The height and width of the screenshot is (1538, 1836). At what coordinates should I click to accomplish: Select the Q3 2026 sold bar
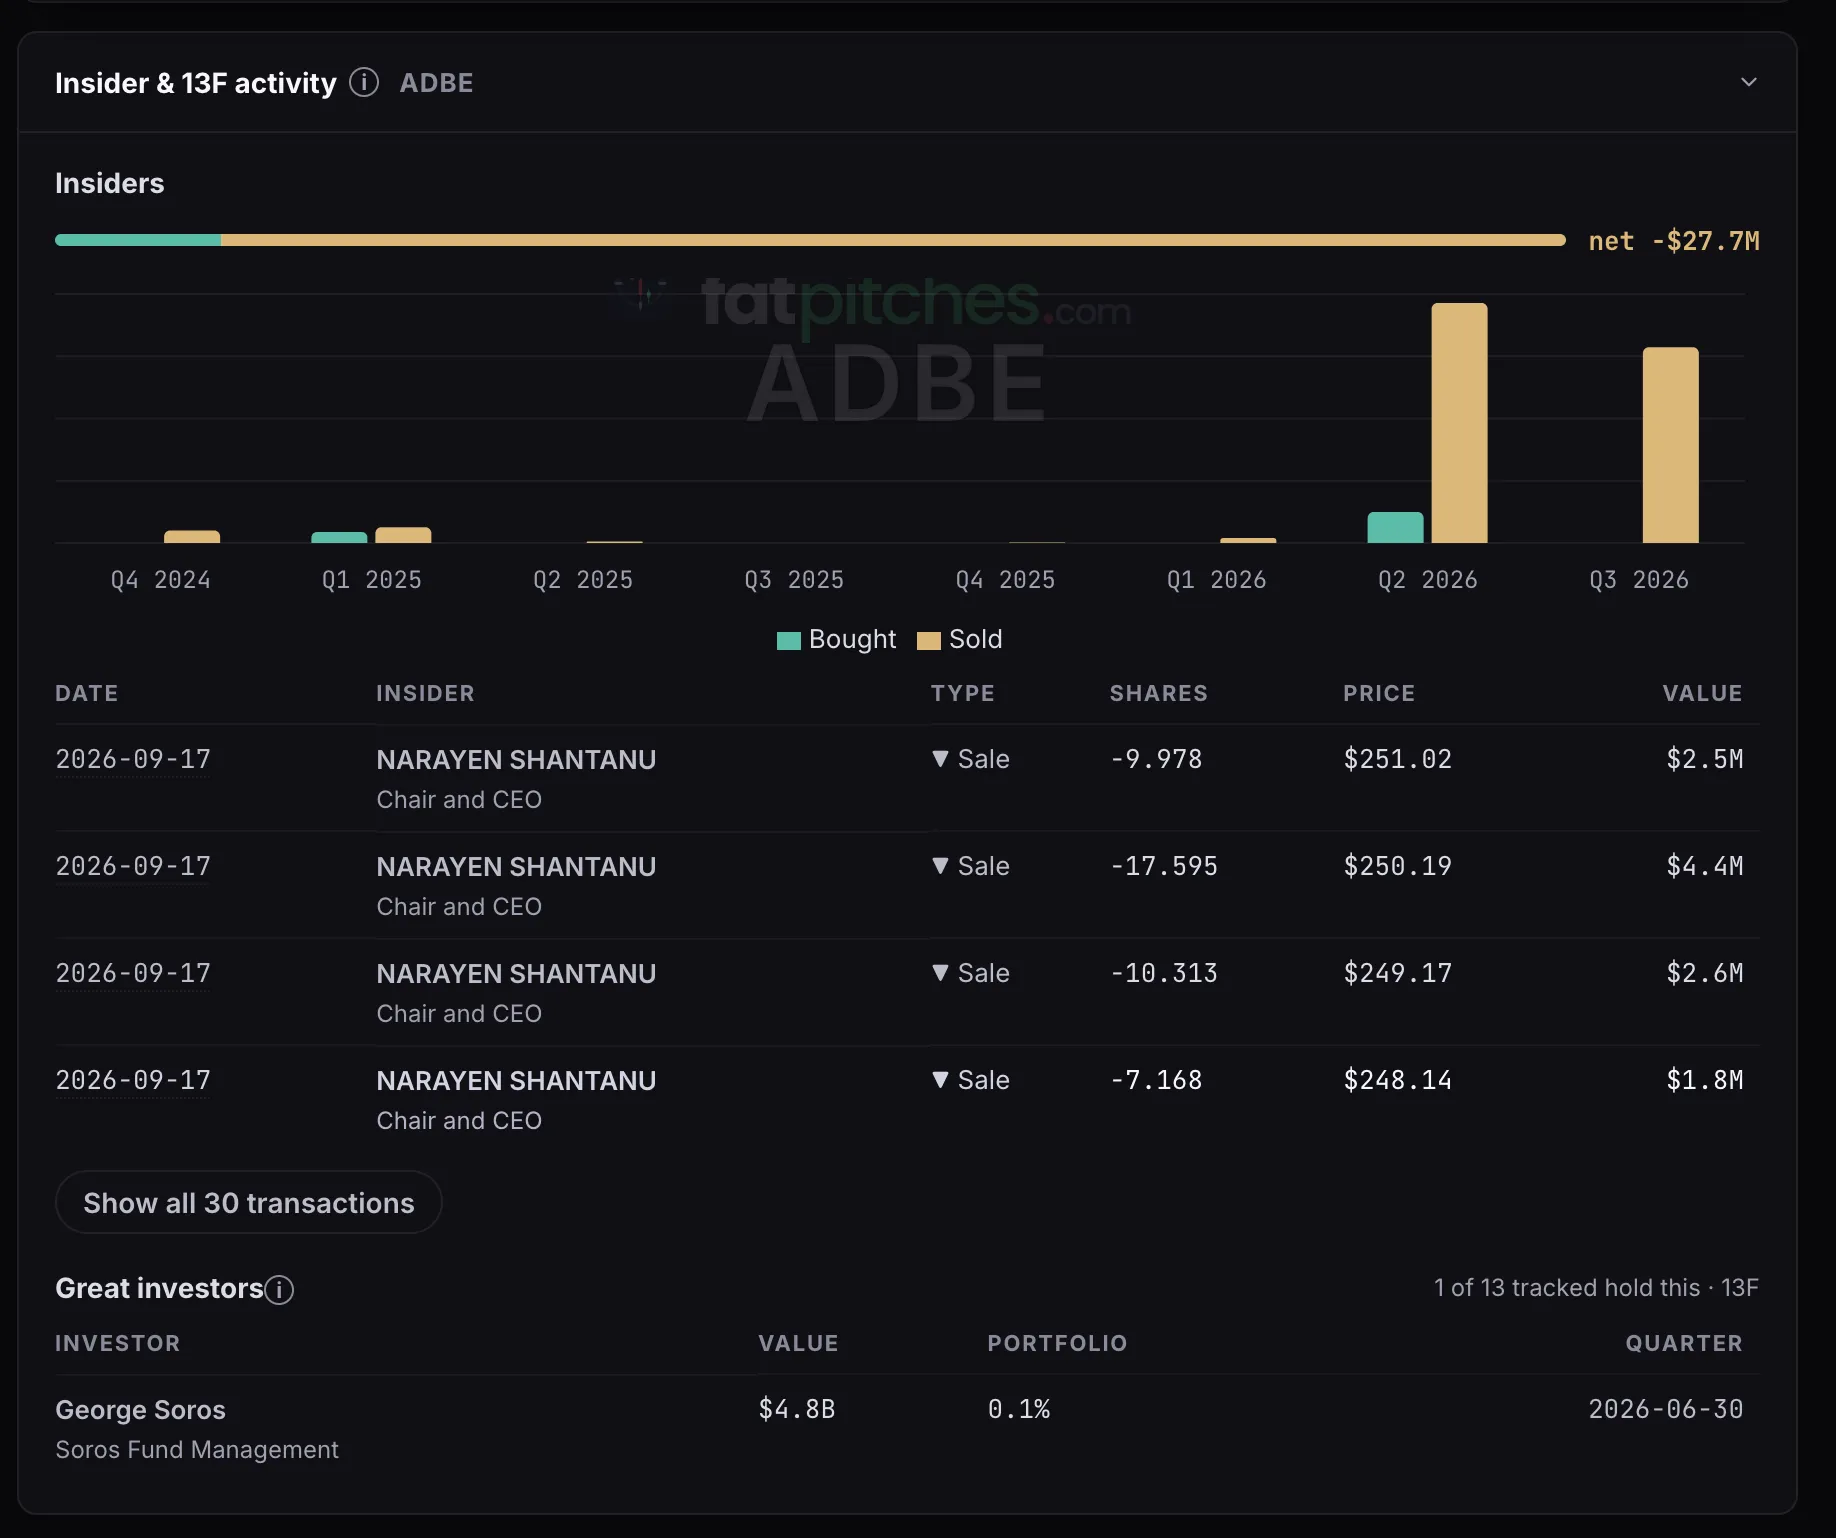click(x=1670, y=445)
